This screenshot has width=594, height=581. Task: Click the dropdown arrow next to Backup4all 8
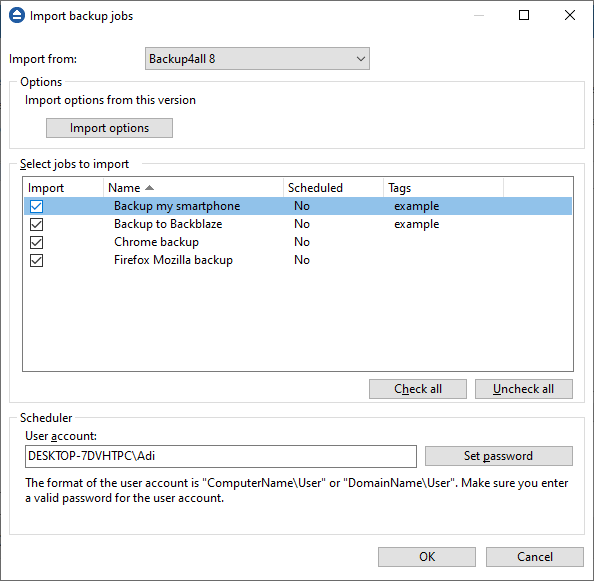coord(361,59)
